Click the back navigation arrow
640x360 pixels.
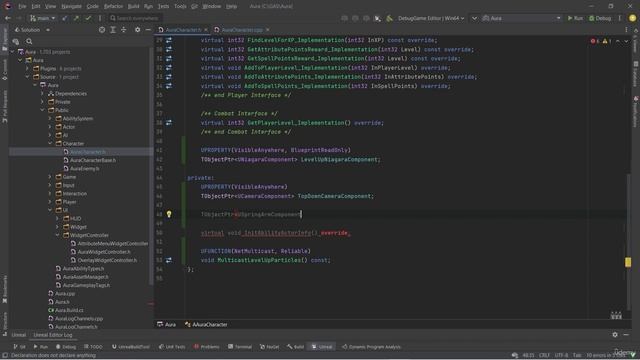coord(8,18)
